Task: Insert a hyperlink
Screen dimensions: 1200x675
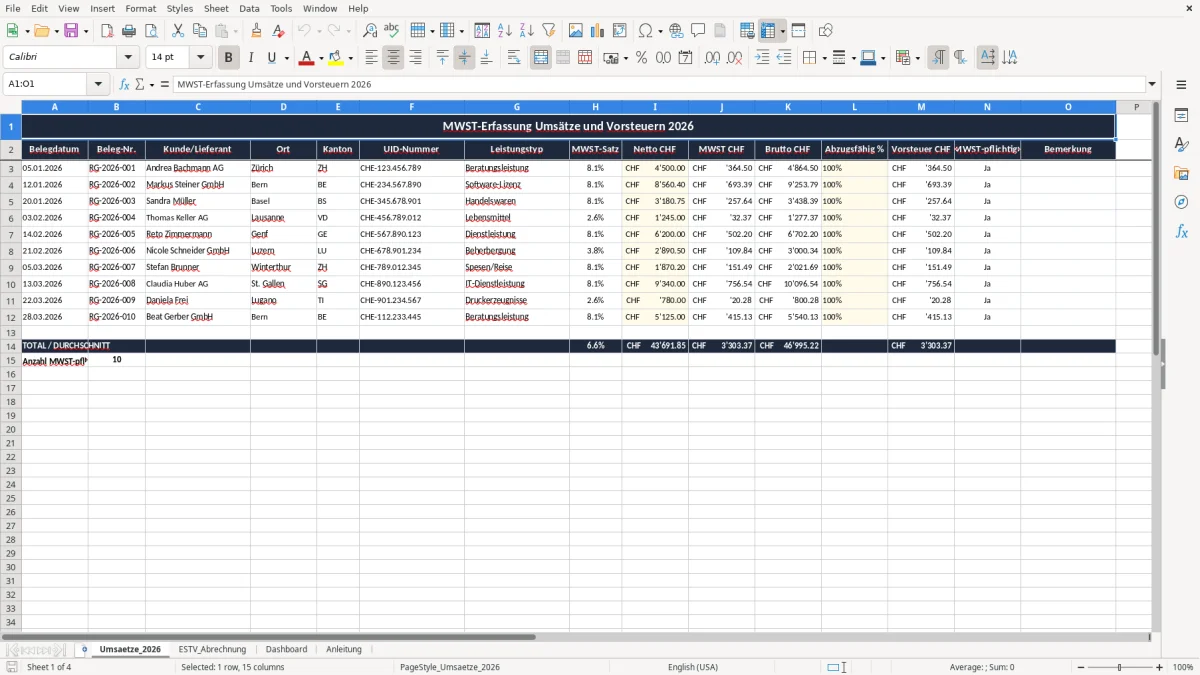Action: tap(676, 31)
